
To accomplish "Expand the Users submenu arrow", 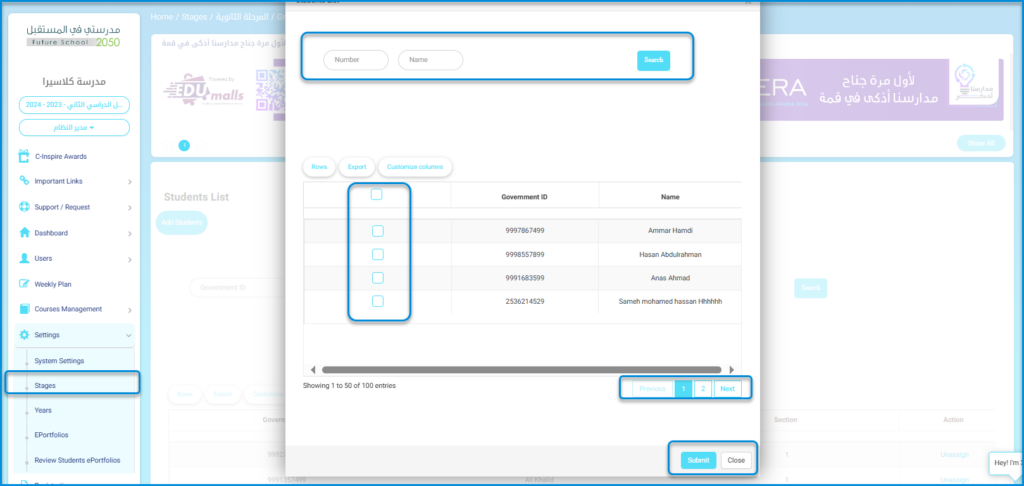I will point(130,259).
